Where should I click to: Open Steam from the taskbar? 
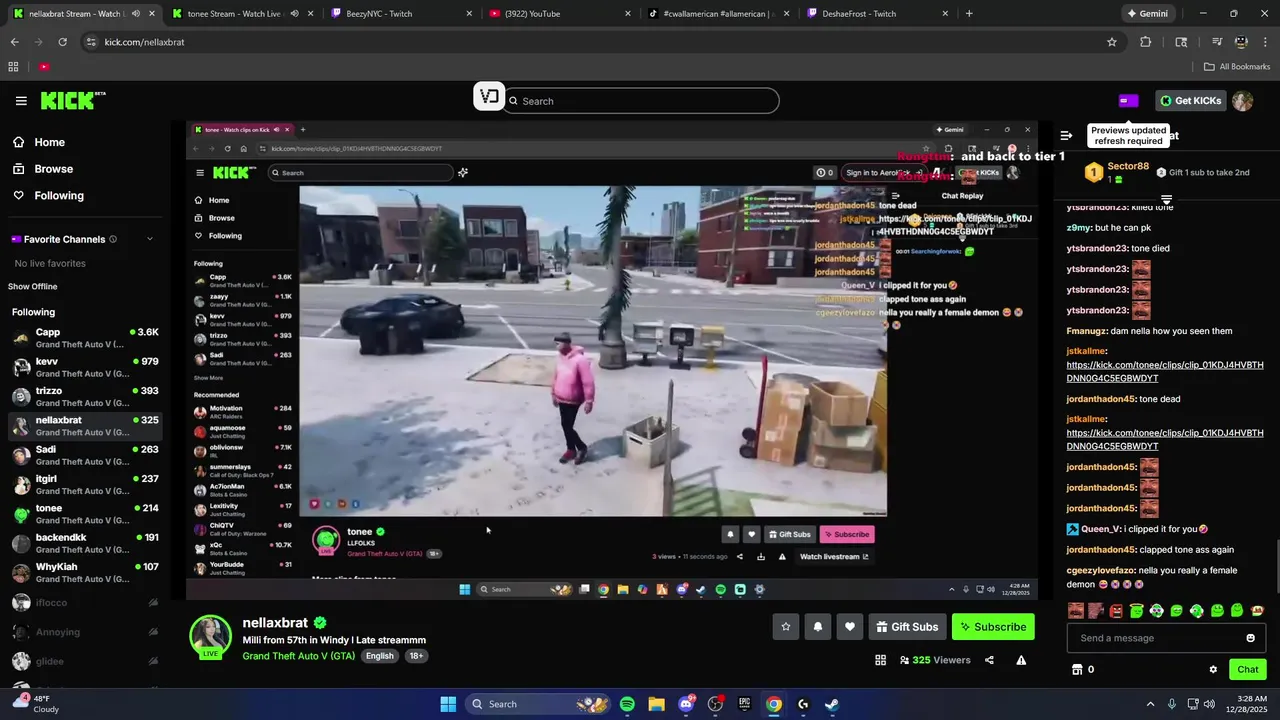pos(832,704)
